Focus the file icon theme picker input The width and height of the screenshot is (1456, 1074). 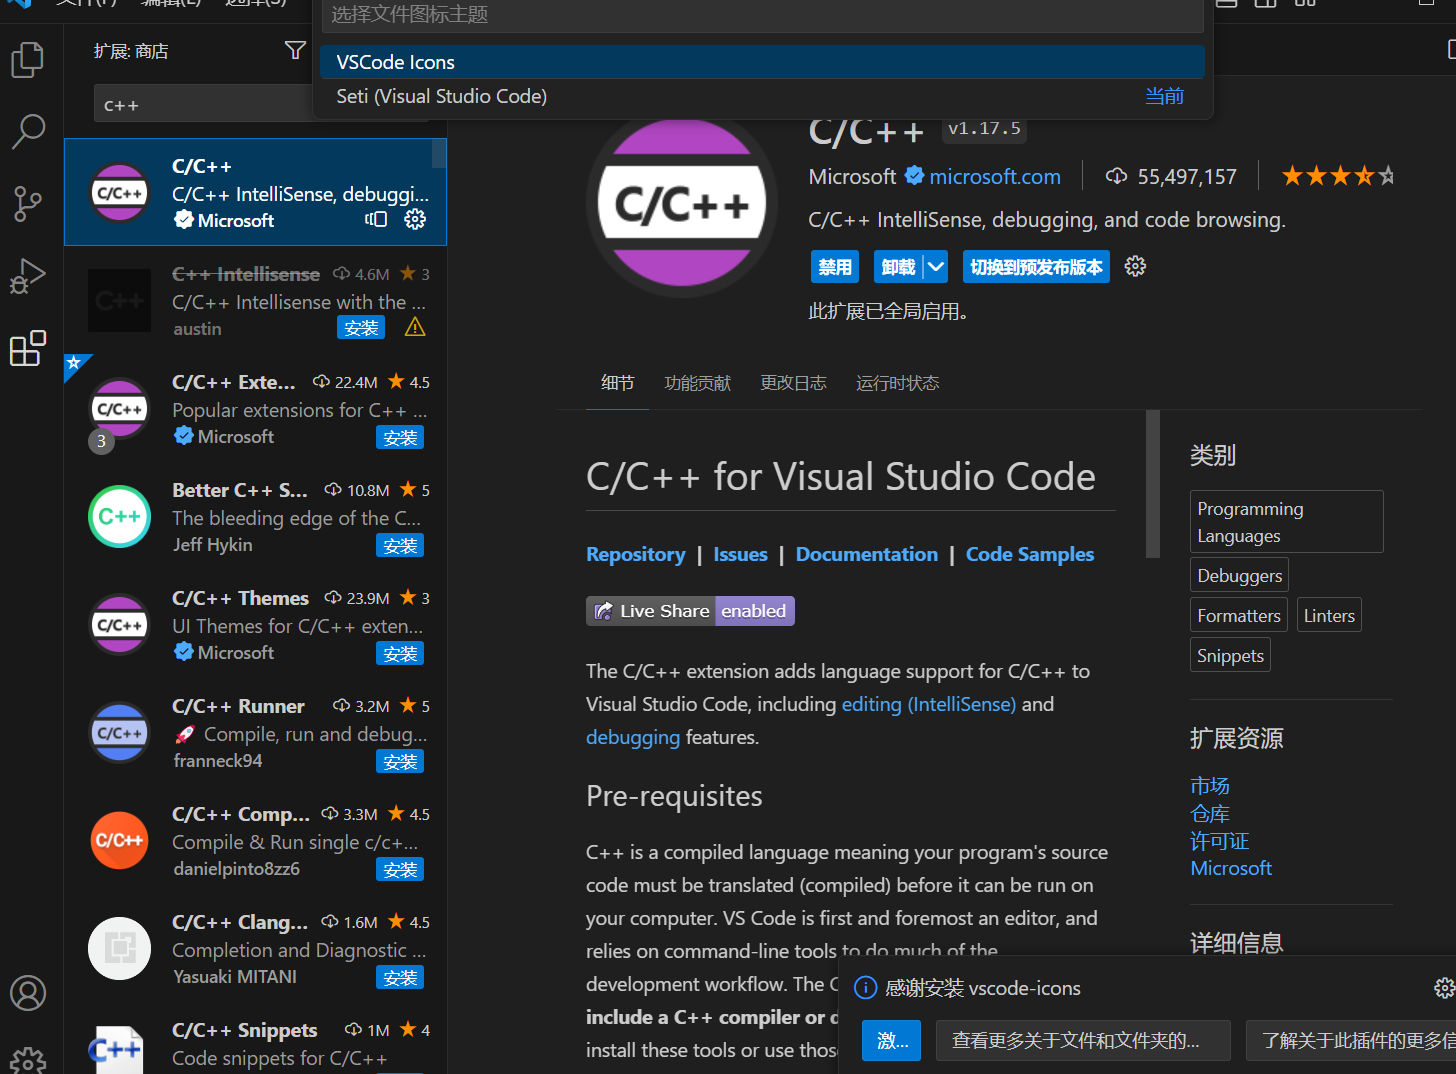coord(762,15)
